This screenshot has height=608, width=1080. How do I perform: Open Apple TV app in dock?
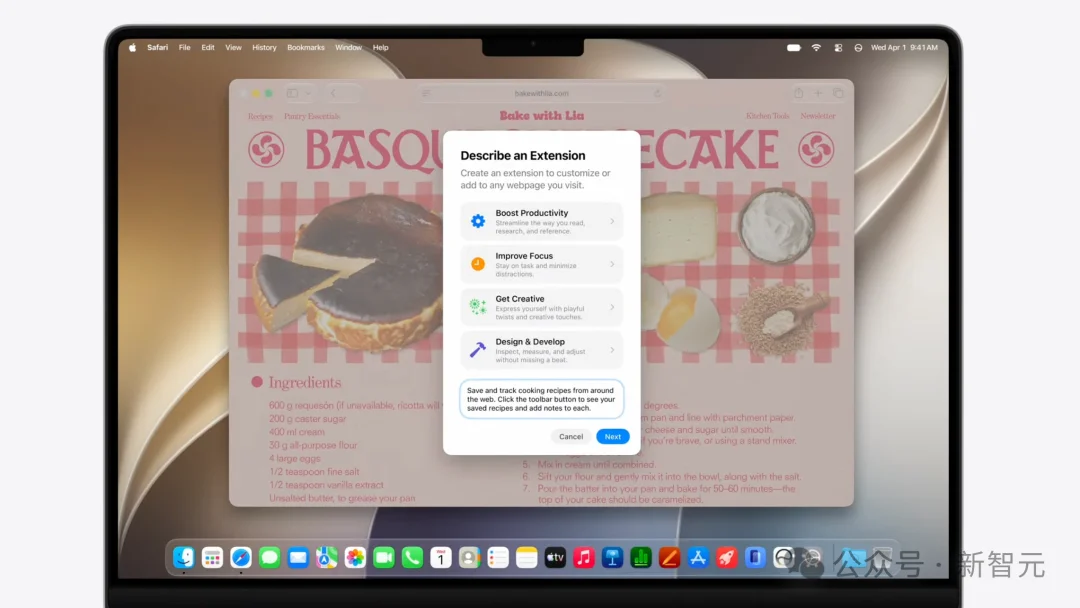point(555,557)
